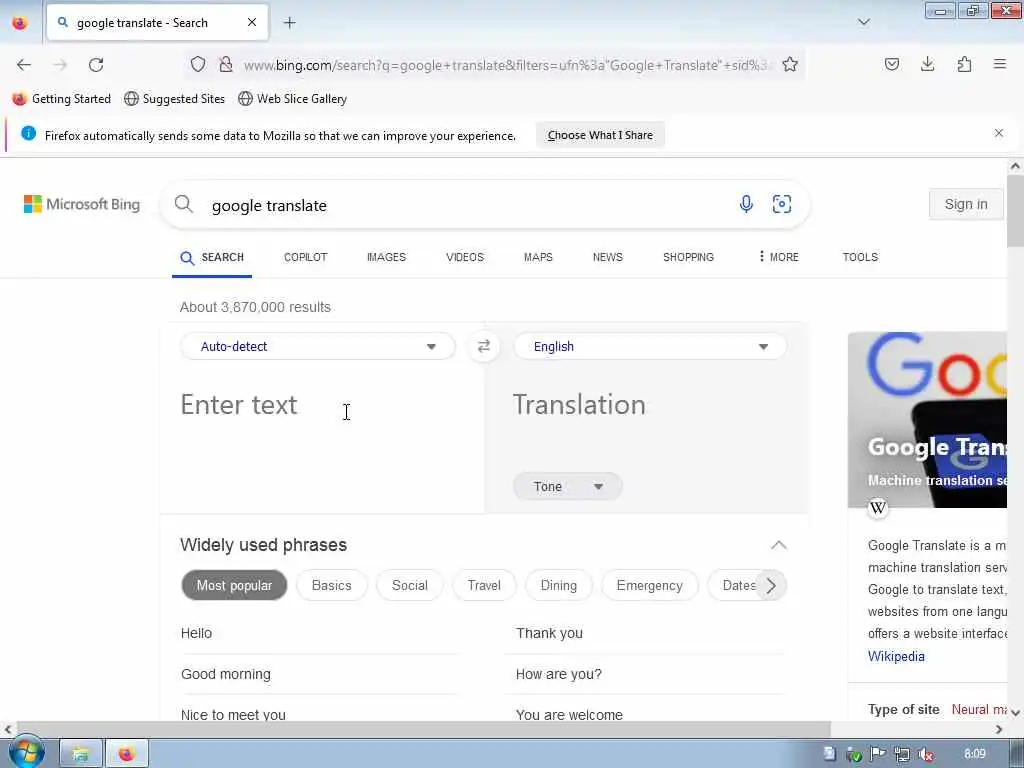Open the Firefox downloads panel
The width and height of the screenshot is (1024, 768).
[x=927, y=64]
